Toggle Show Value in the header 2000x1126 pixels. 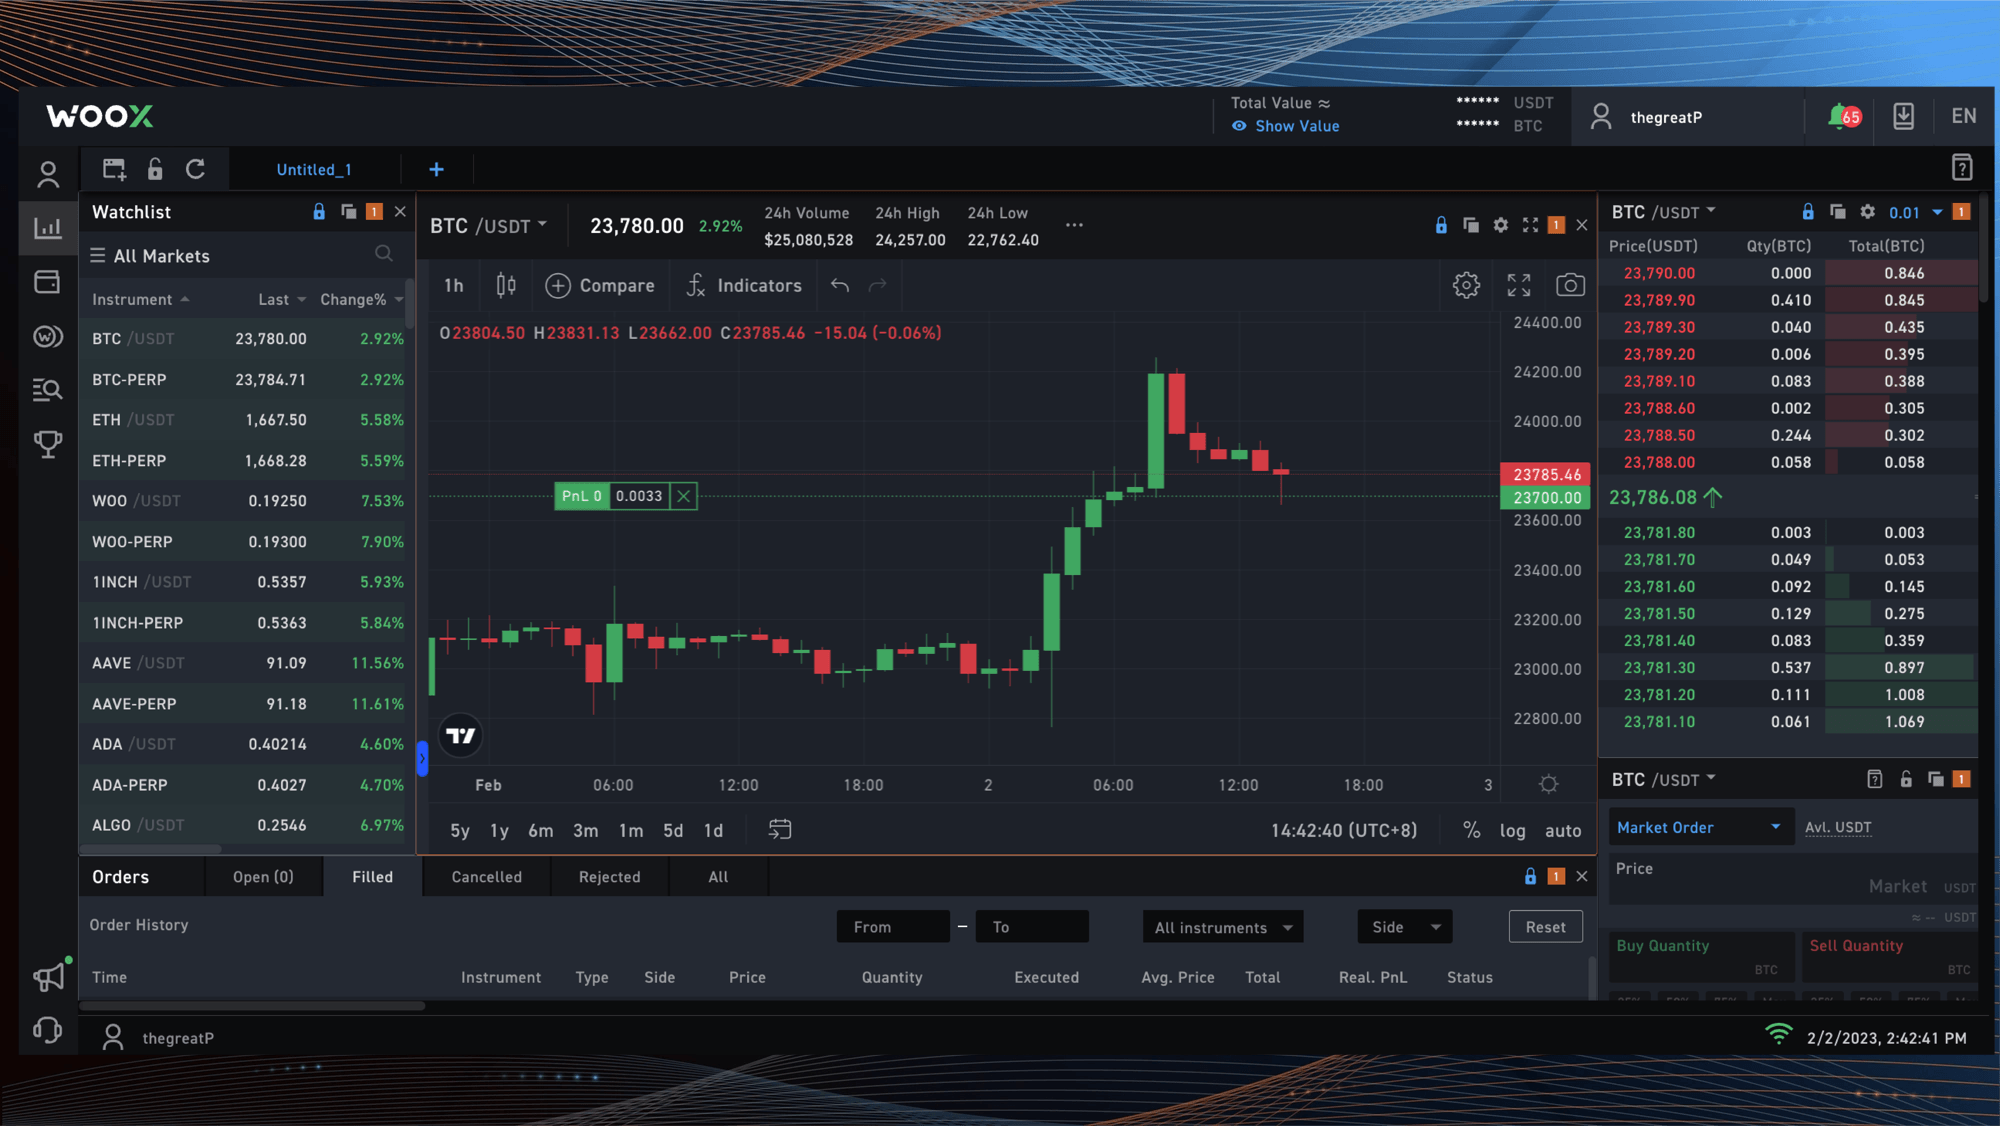pos(1286,126)
